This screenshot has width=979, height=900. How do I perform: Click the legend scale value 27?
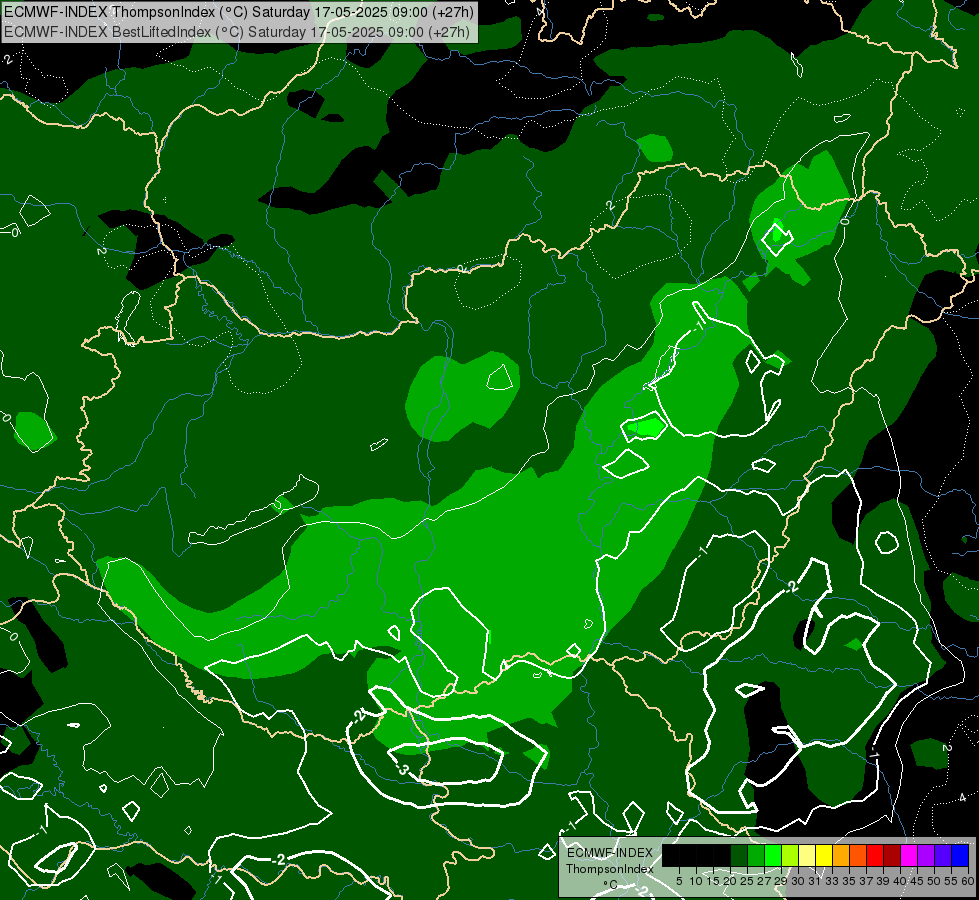click(x=764, y=881)
